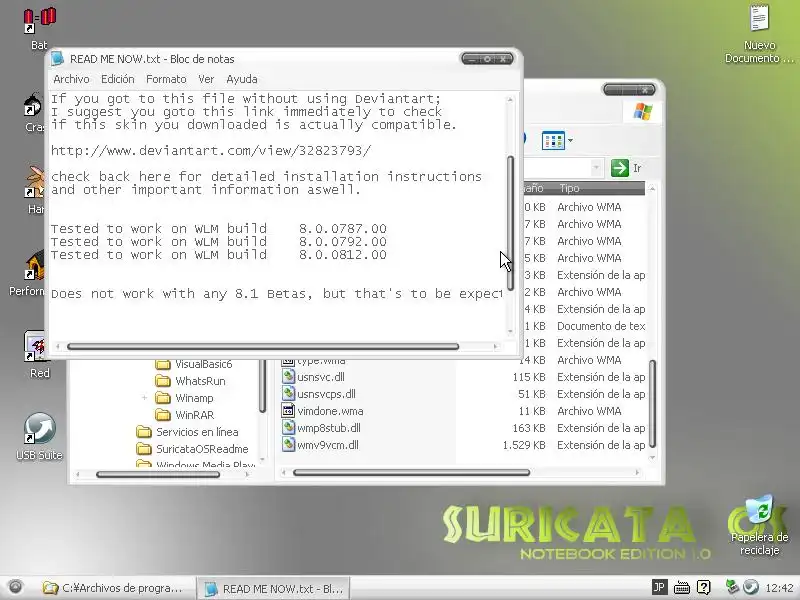Click the 163 KB size cell
800x600 pixels.
529,428
